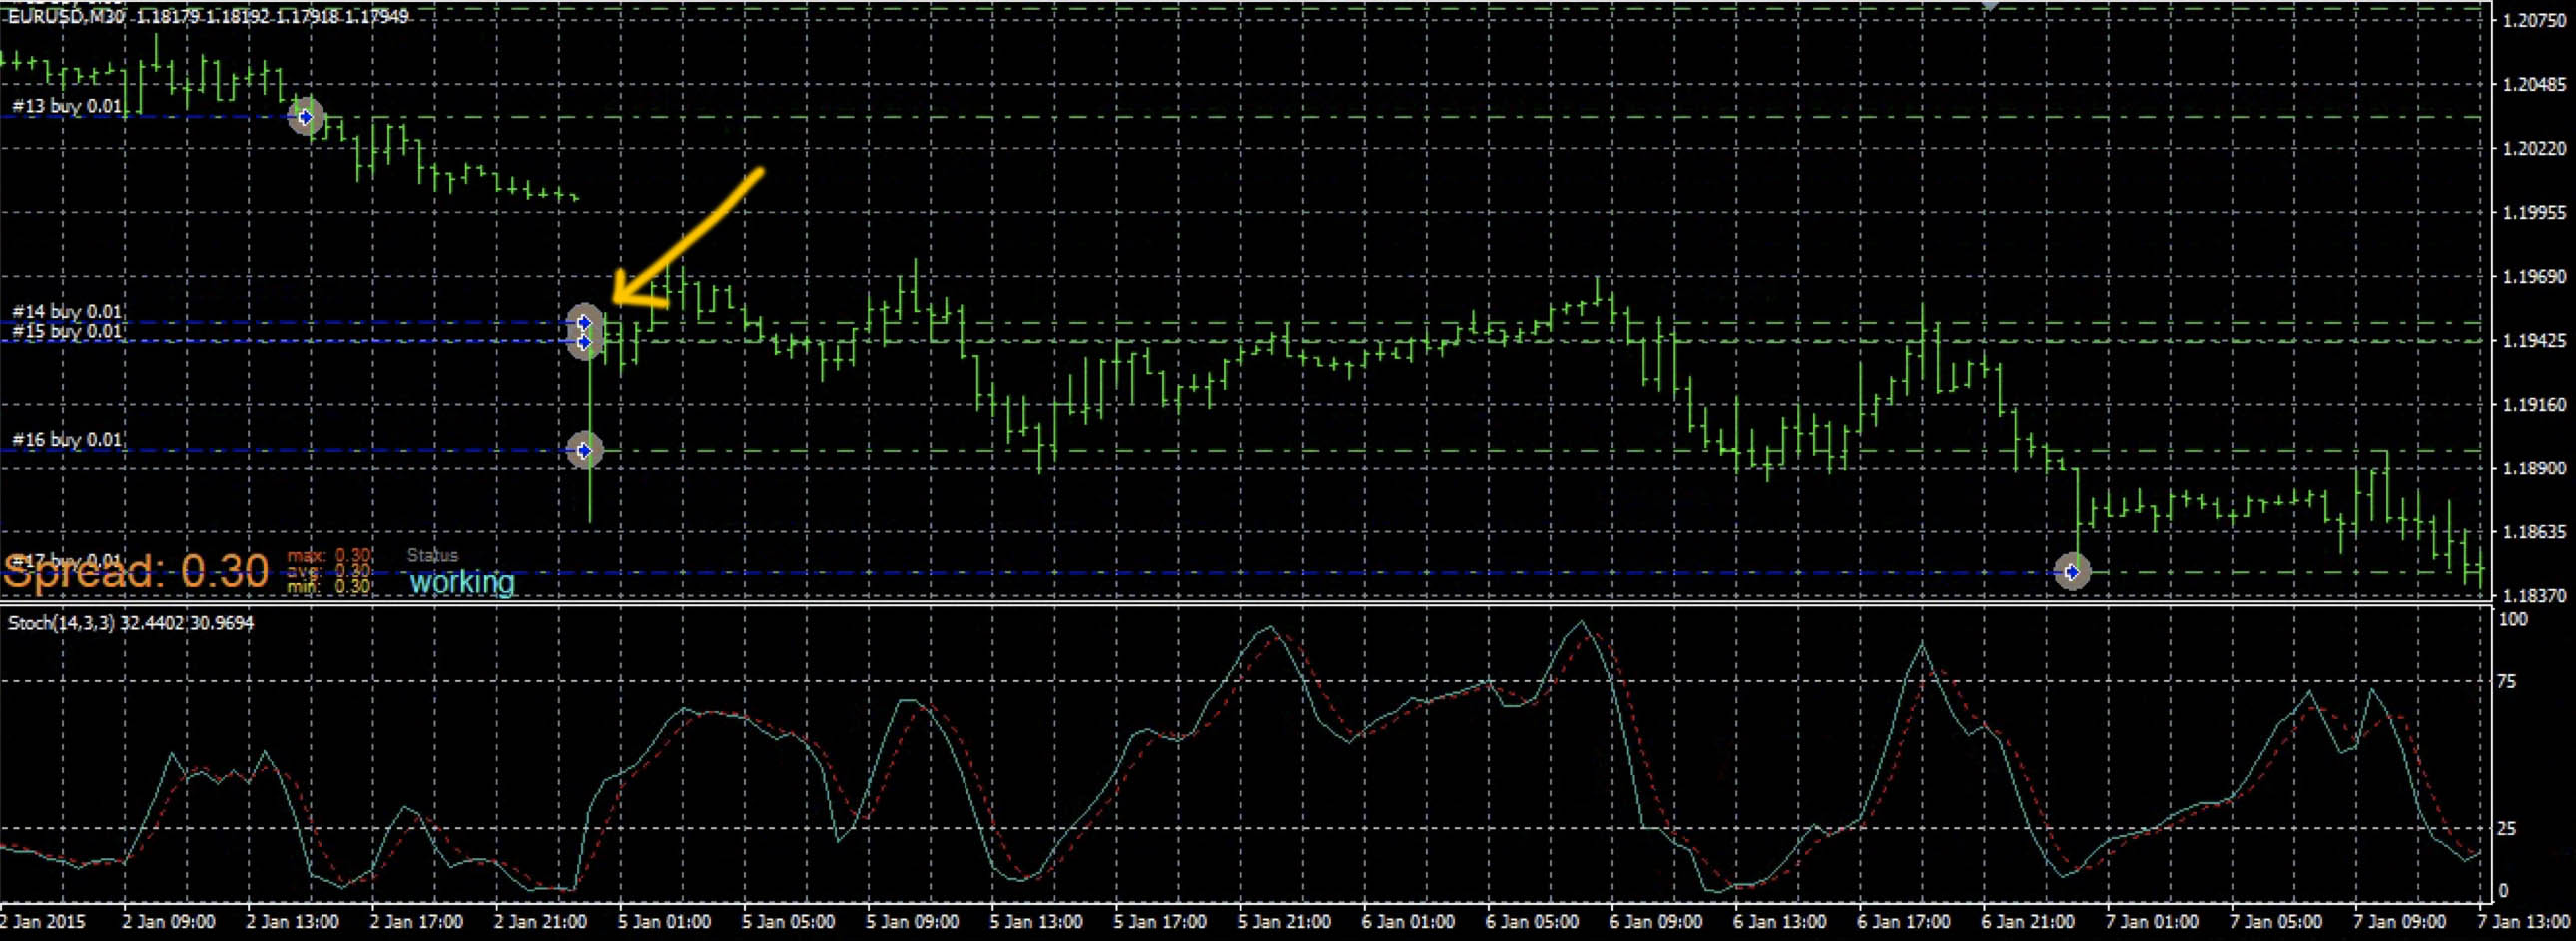Click the #13 buy entry arrow marker
Viewport: 2576px width, 941px height.
coord(306,116)
